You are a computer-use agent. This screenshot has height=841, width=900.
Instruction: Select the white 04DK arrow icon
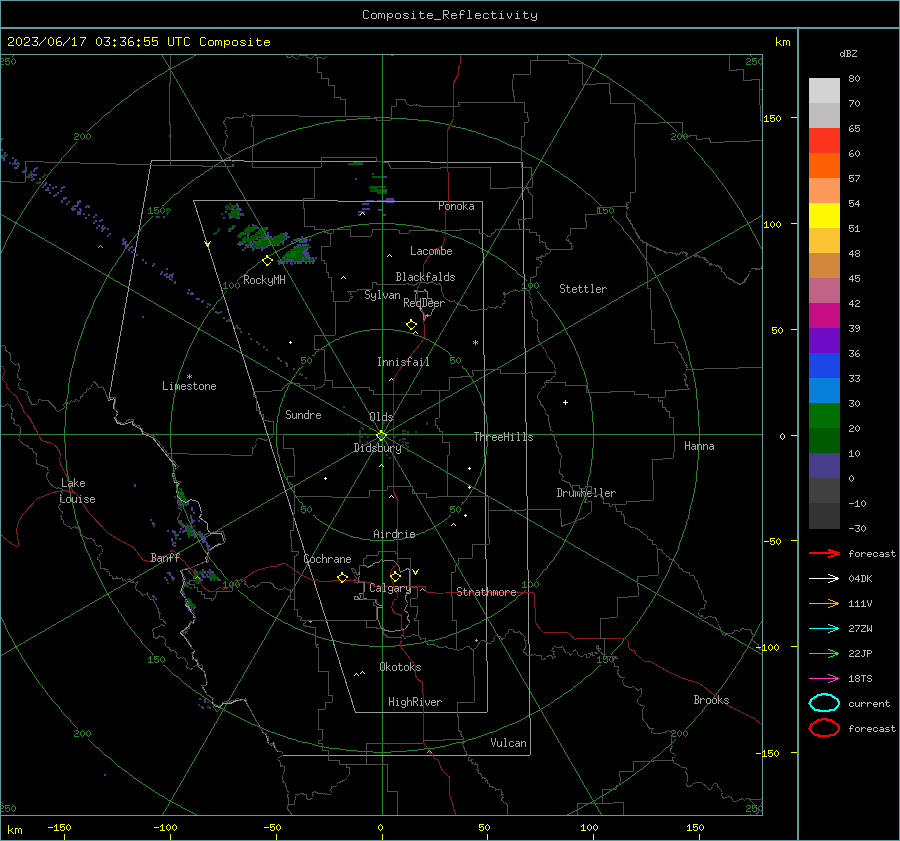[x=824, y=578]
